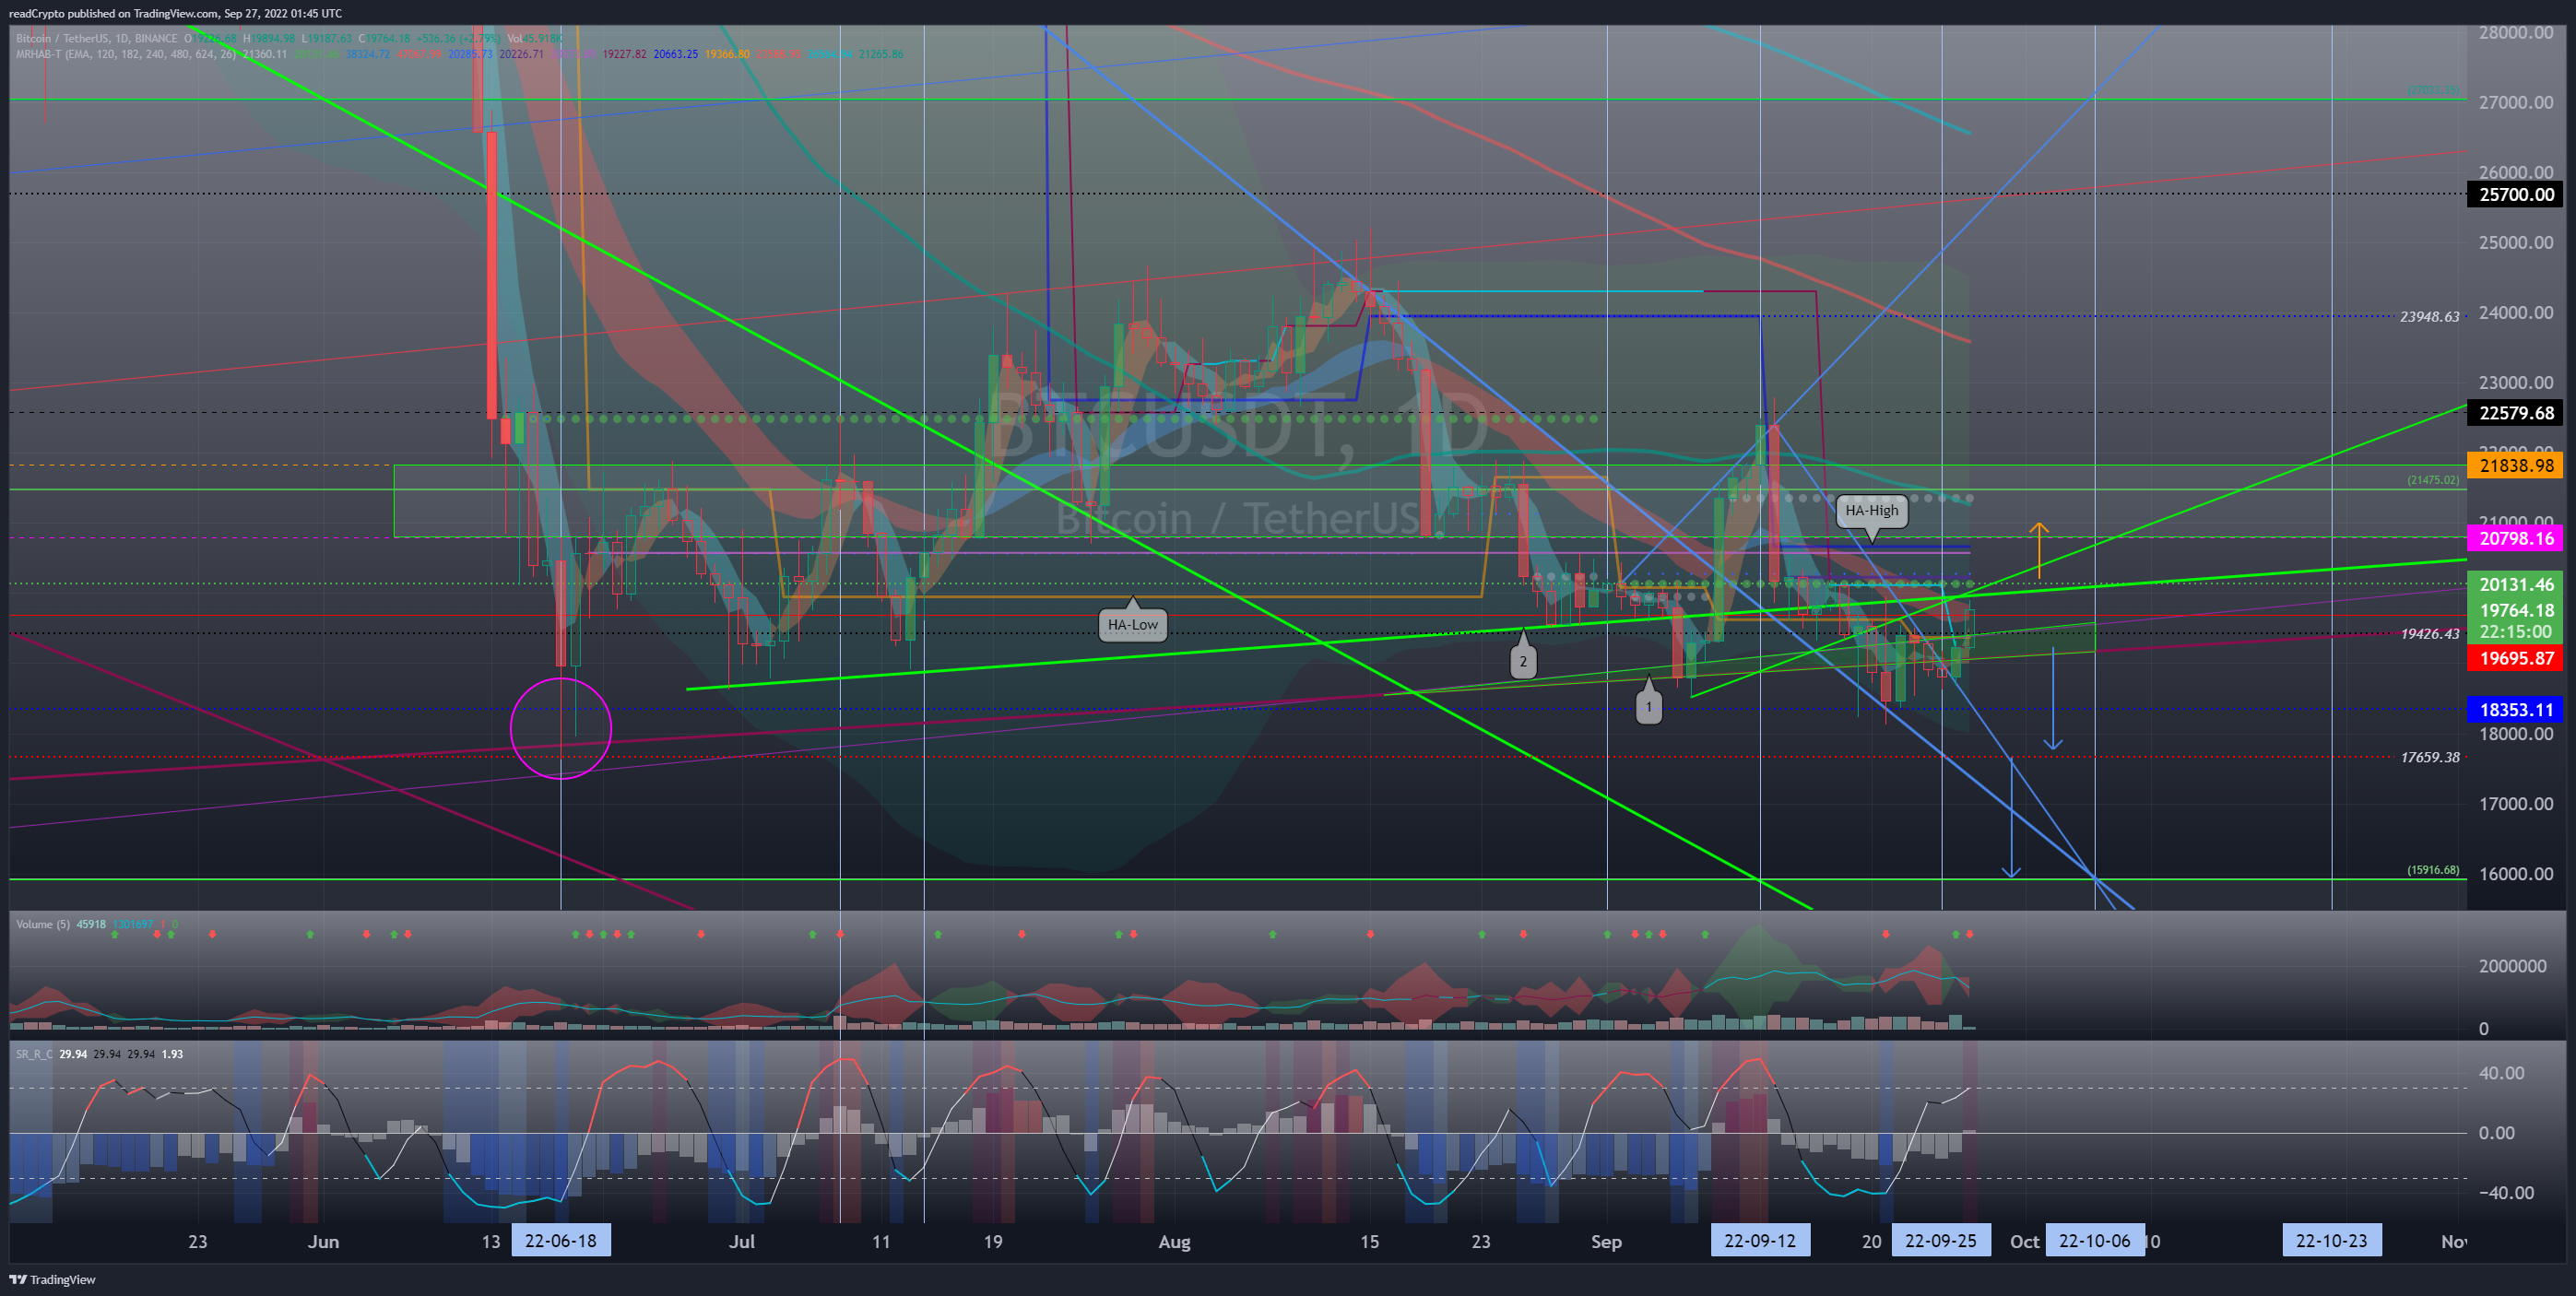Viewport: 2576px width, 1296px height.
Task: Click the (21475.02) level label
Action: pyautogui.click(x=2432, y=480)
